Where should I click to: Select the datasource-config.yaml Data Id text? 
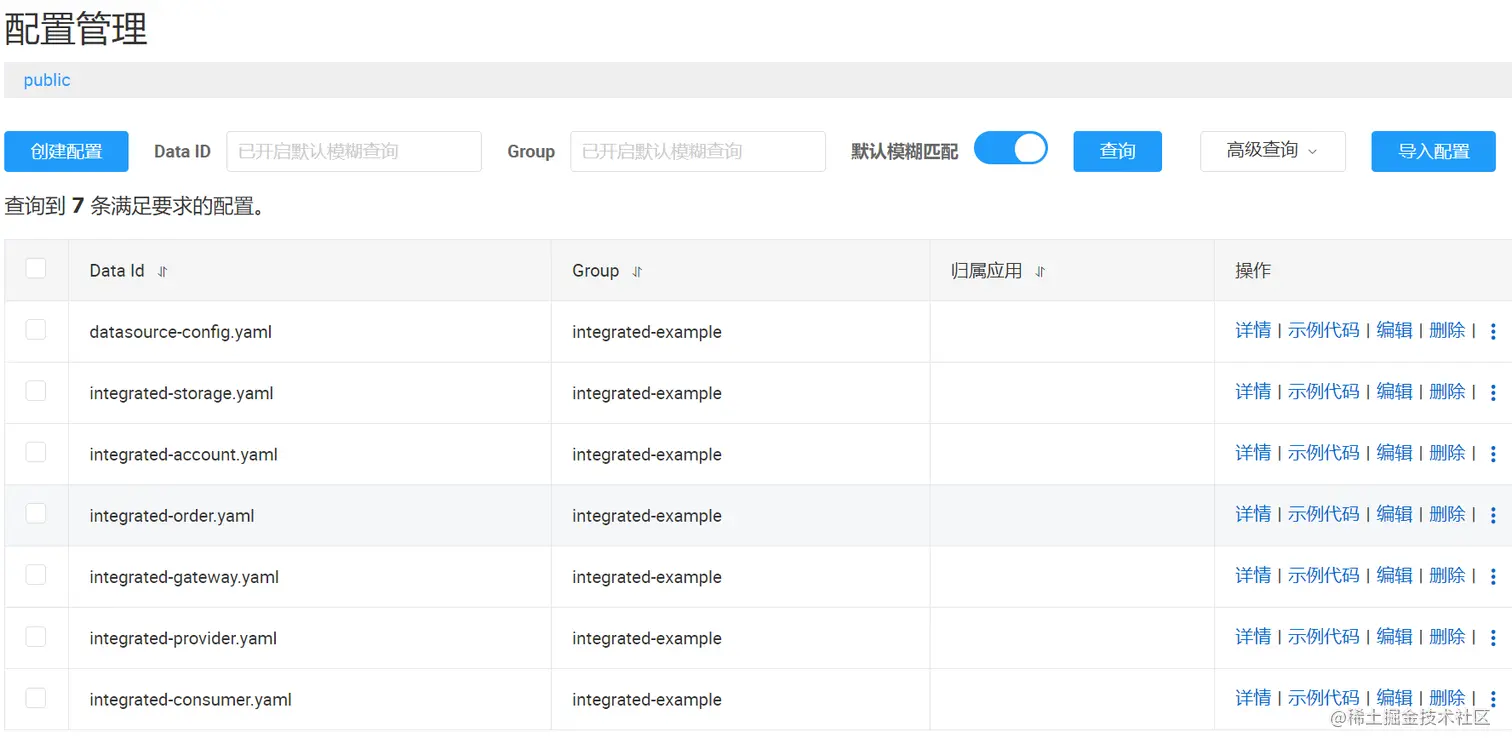click(181, 332)
